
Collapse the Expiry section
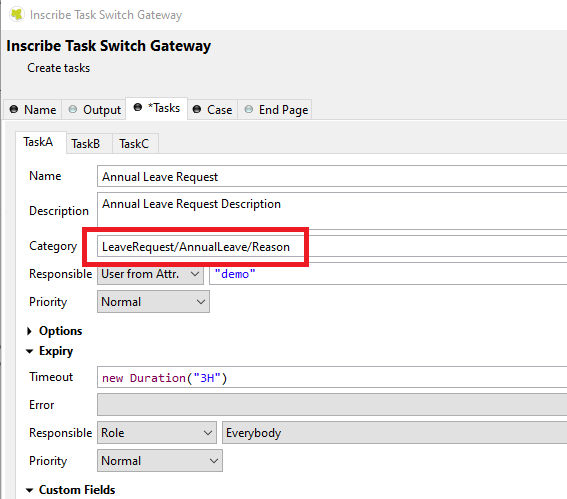tap(50, 351)
